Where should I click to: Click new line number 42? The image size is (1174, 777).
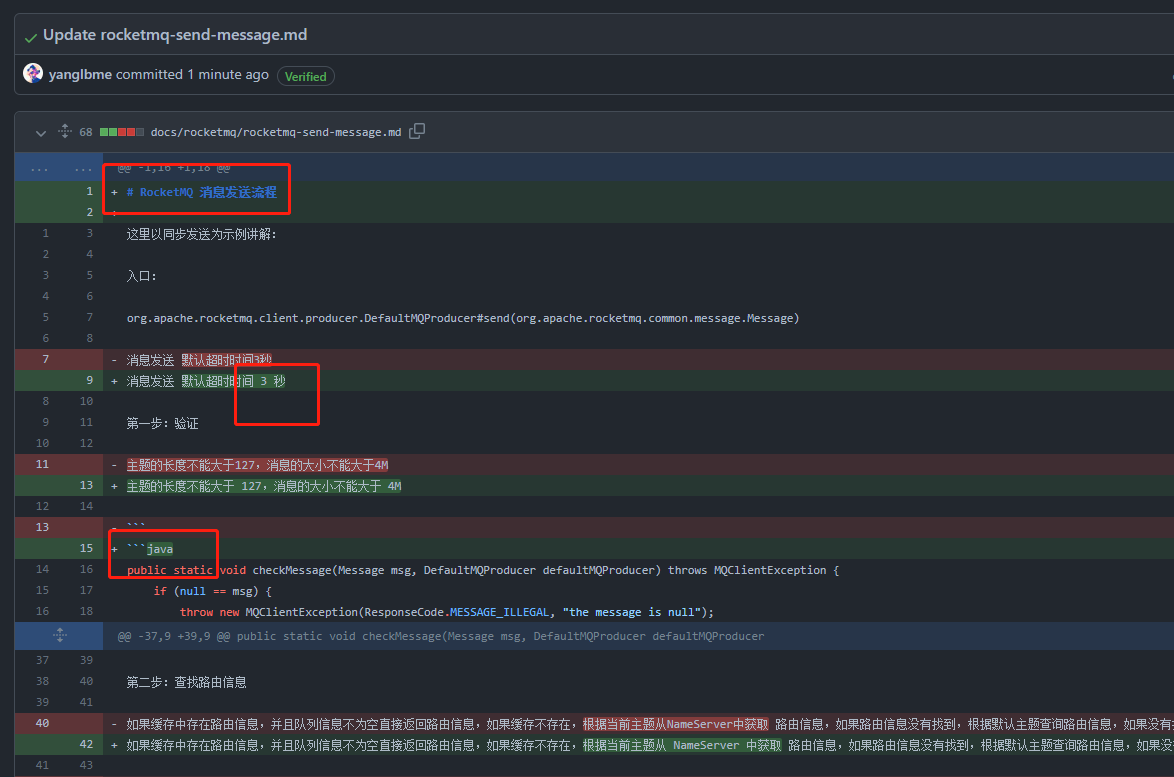coord(86,744)
